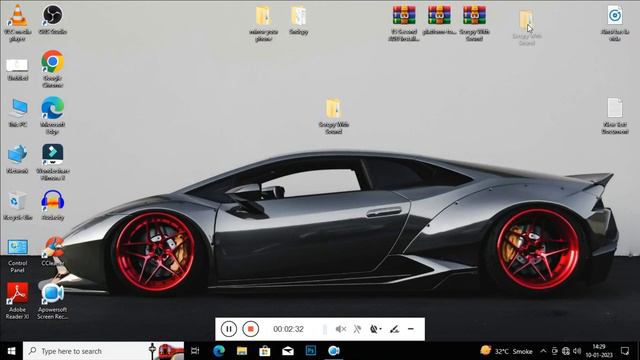The image size is (640, 360).
Task: Stop the screen recording
Action: 250,329
